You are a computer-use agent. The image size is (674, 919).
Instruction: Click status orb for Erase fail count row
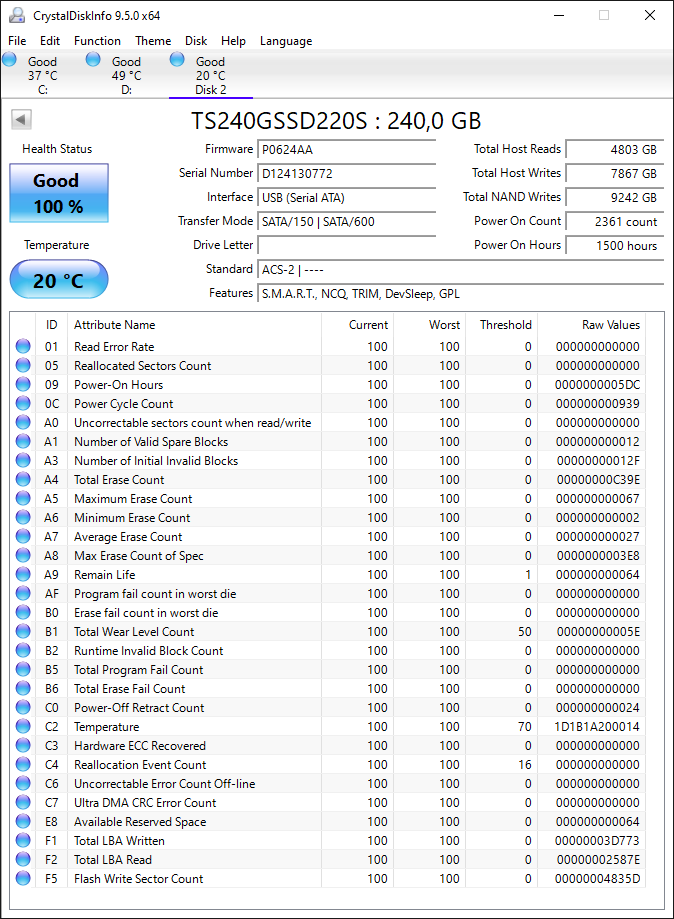23,612
